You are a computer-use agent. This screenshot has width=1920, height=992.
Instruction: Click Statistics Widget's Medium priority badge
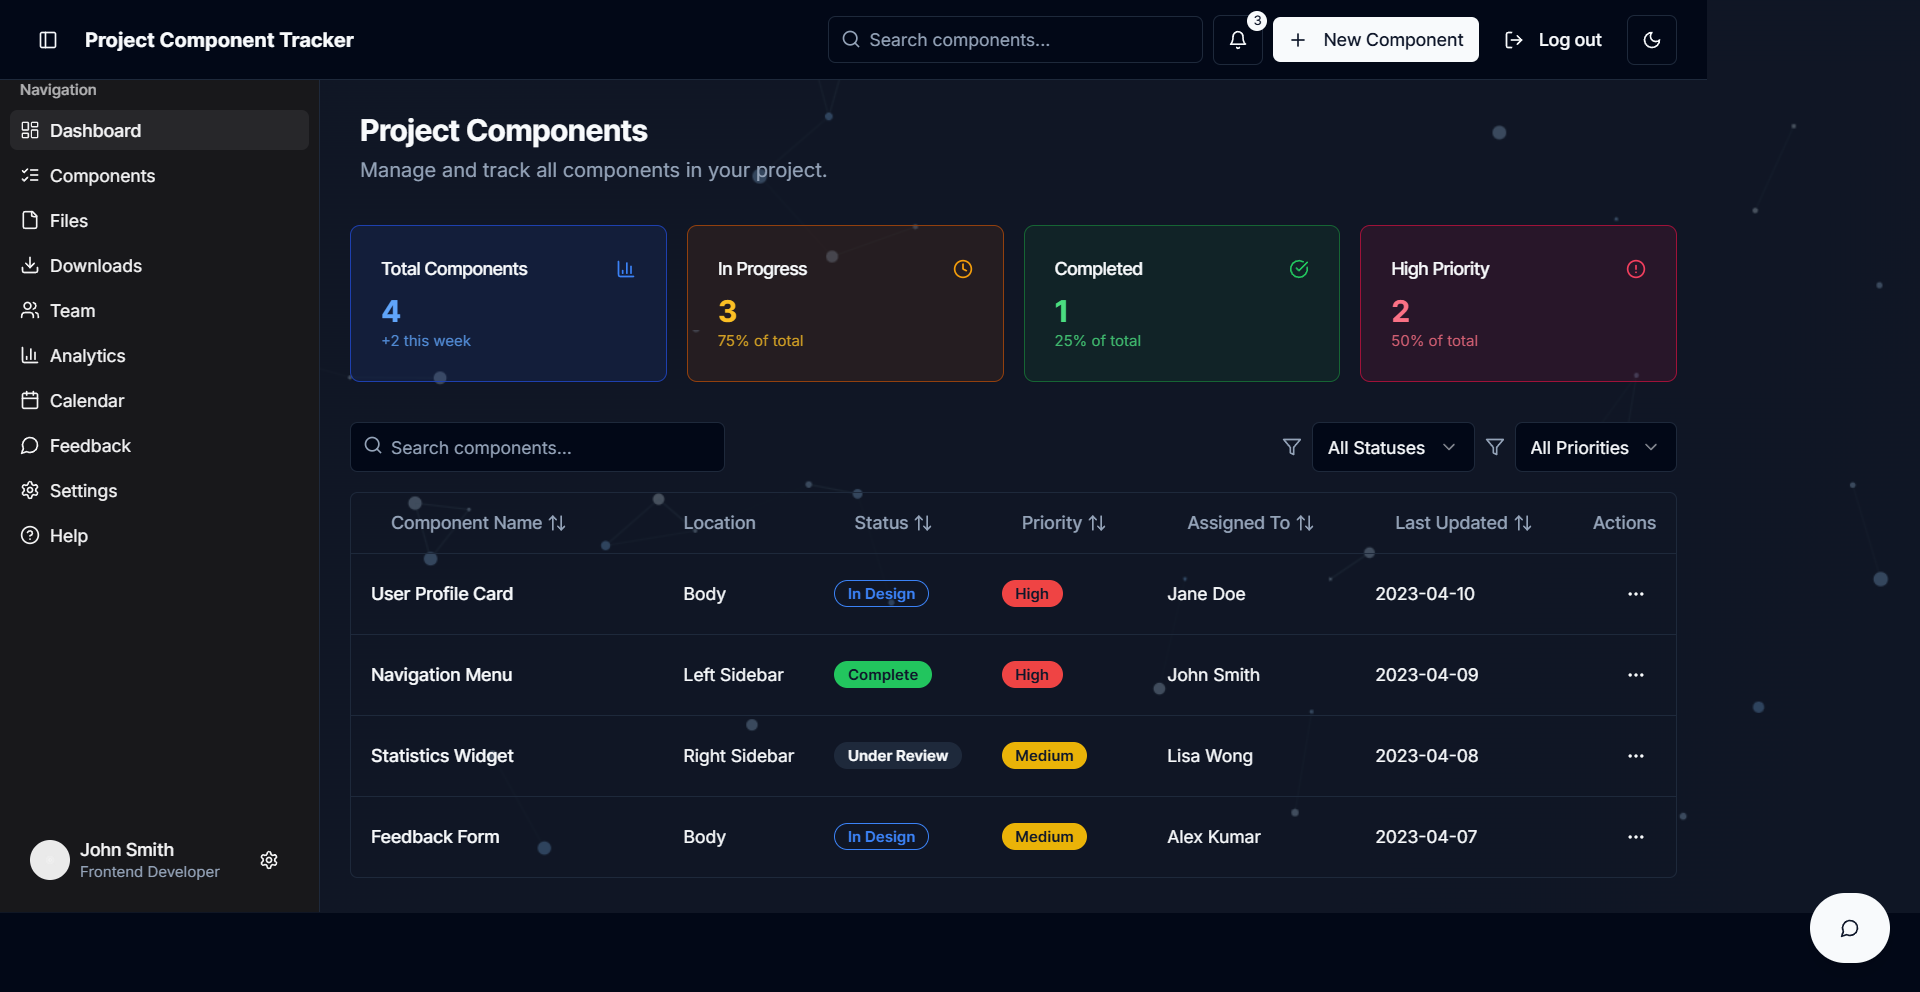(1044, 756)
